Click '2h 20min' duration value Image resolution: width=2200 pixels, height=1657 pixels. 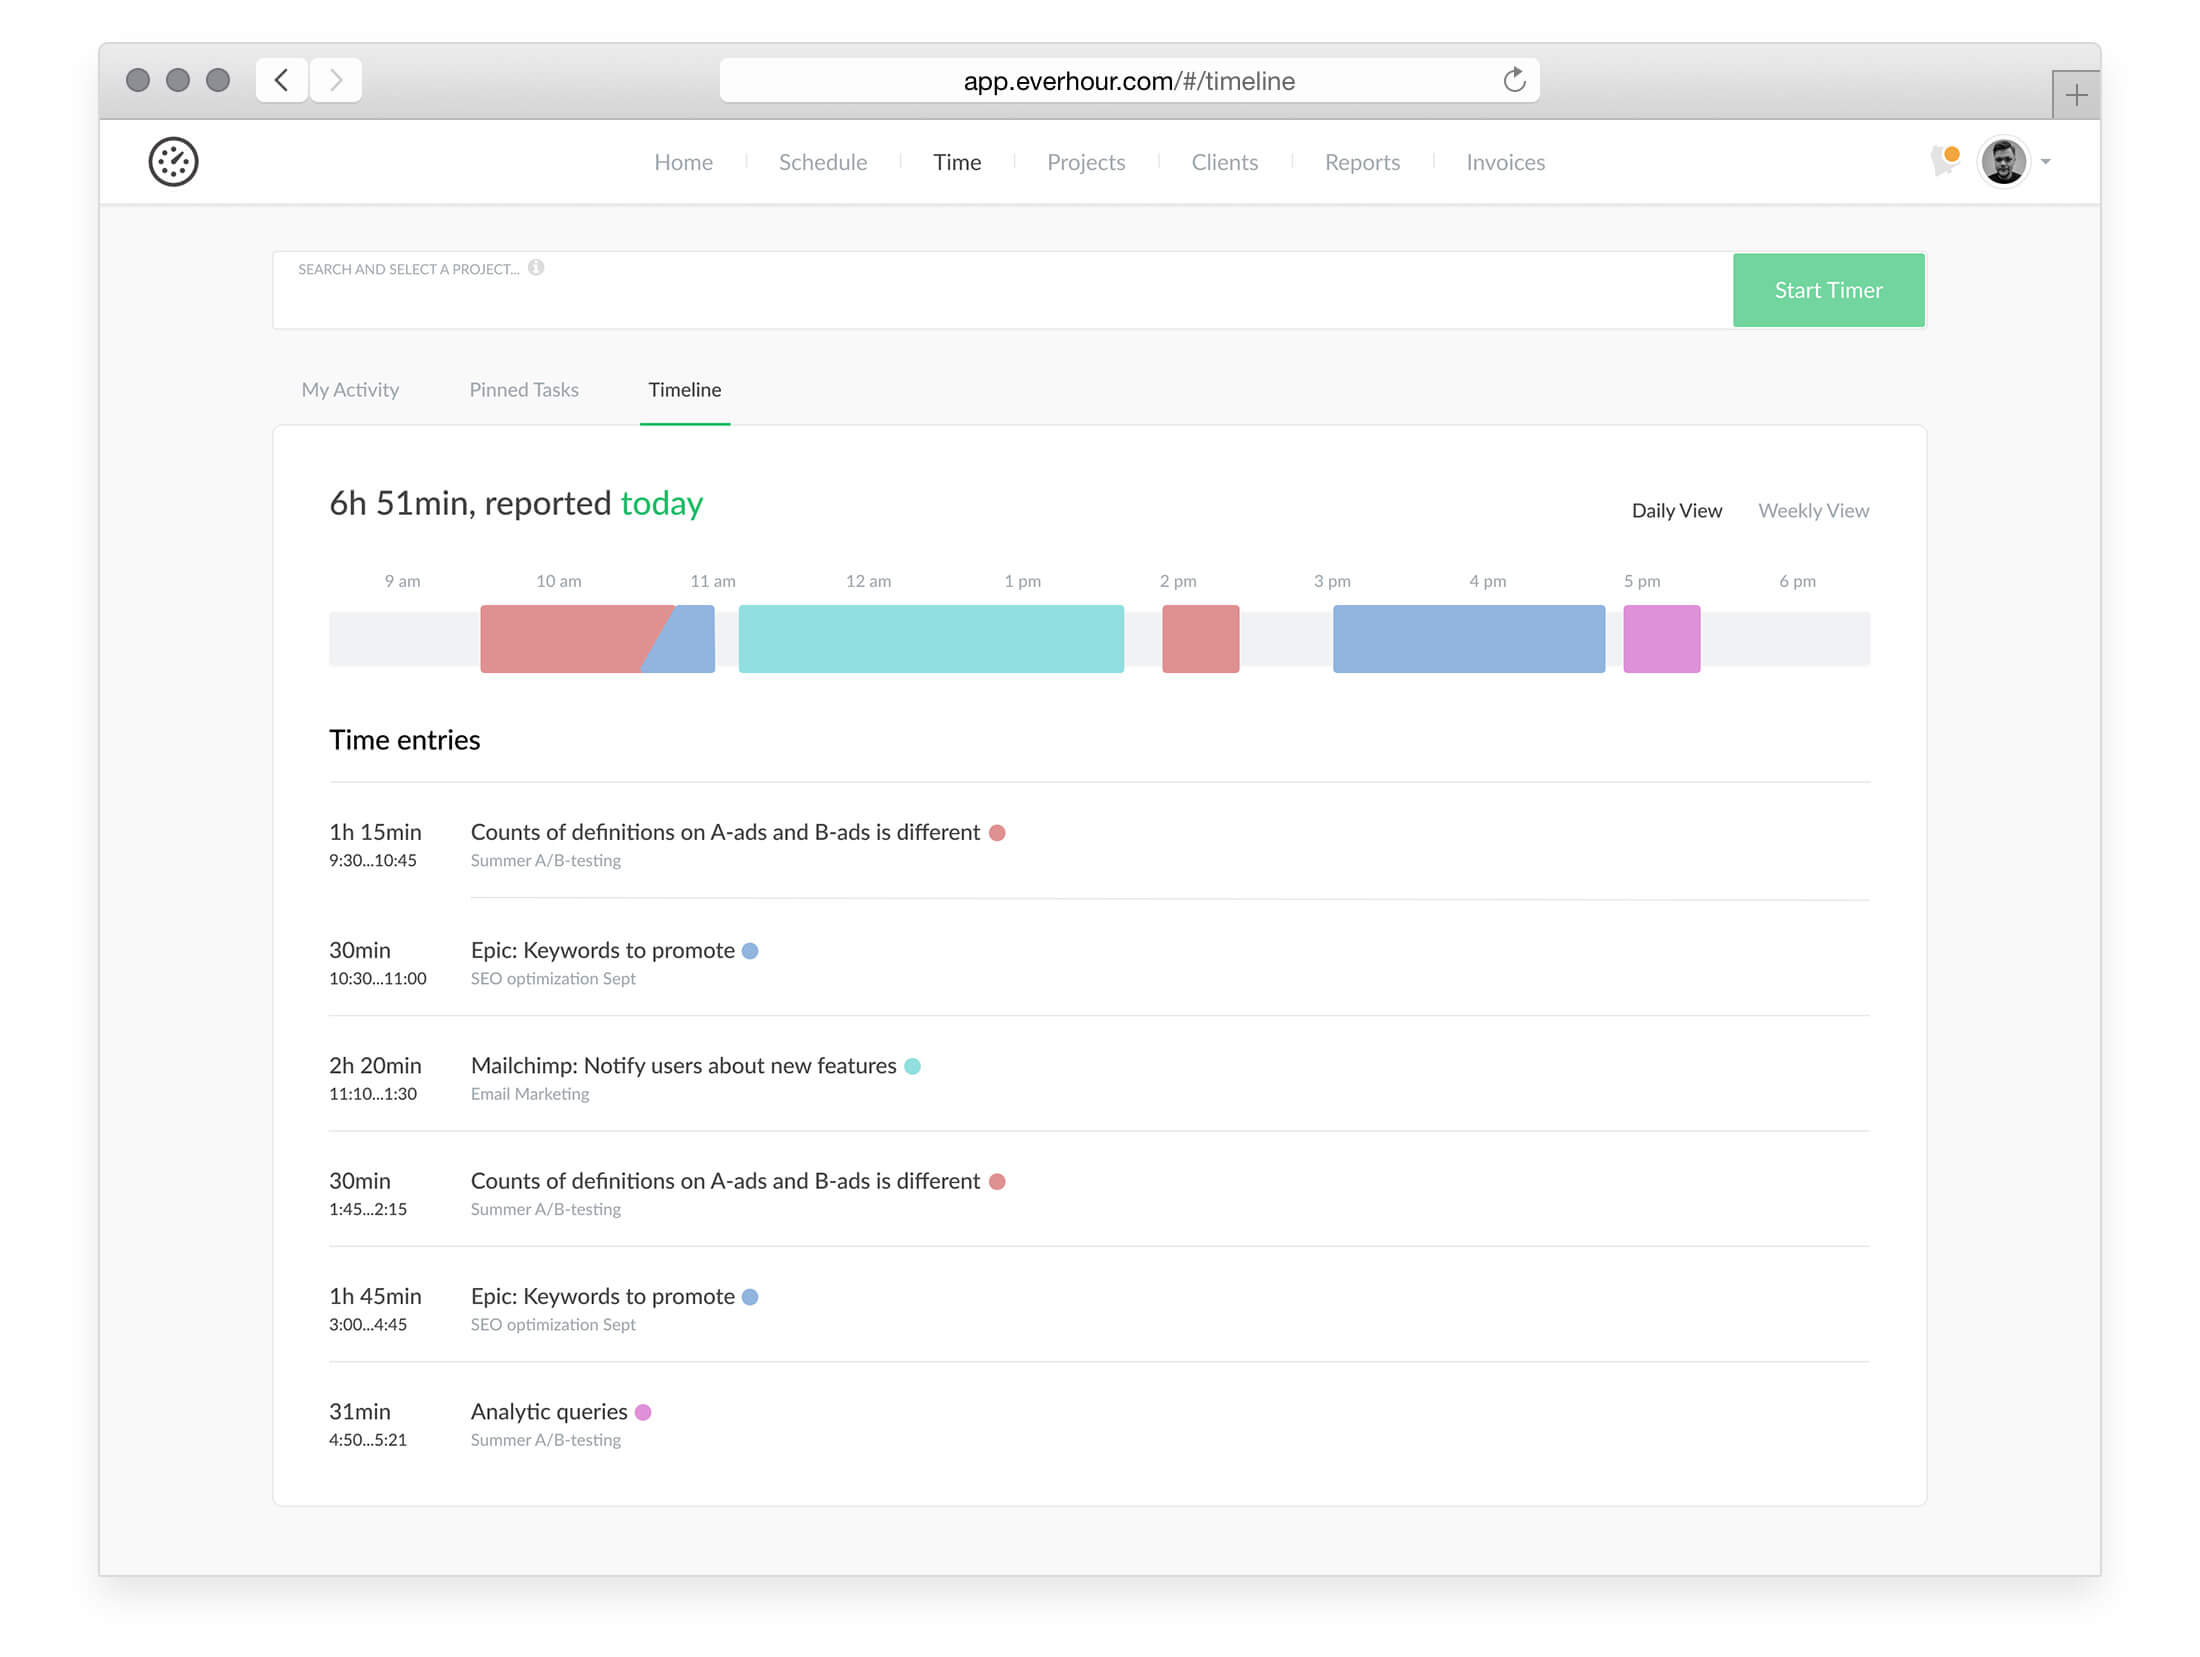click(375, 1066)
